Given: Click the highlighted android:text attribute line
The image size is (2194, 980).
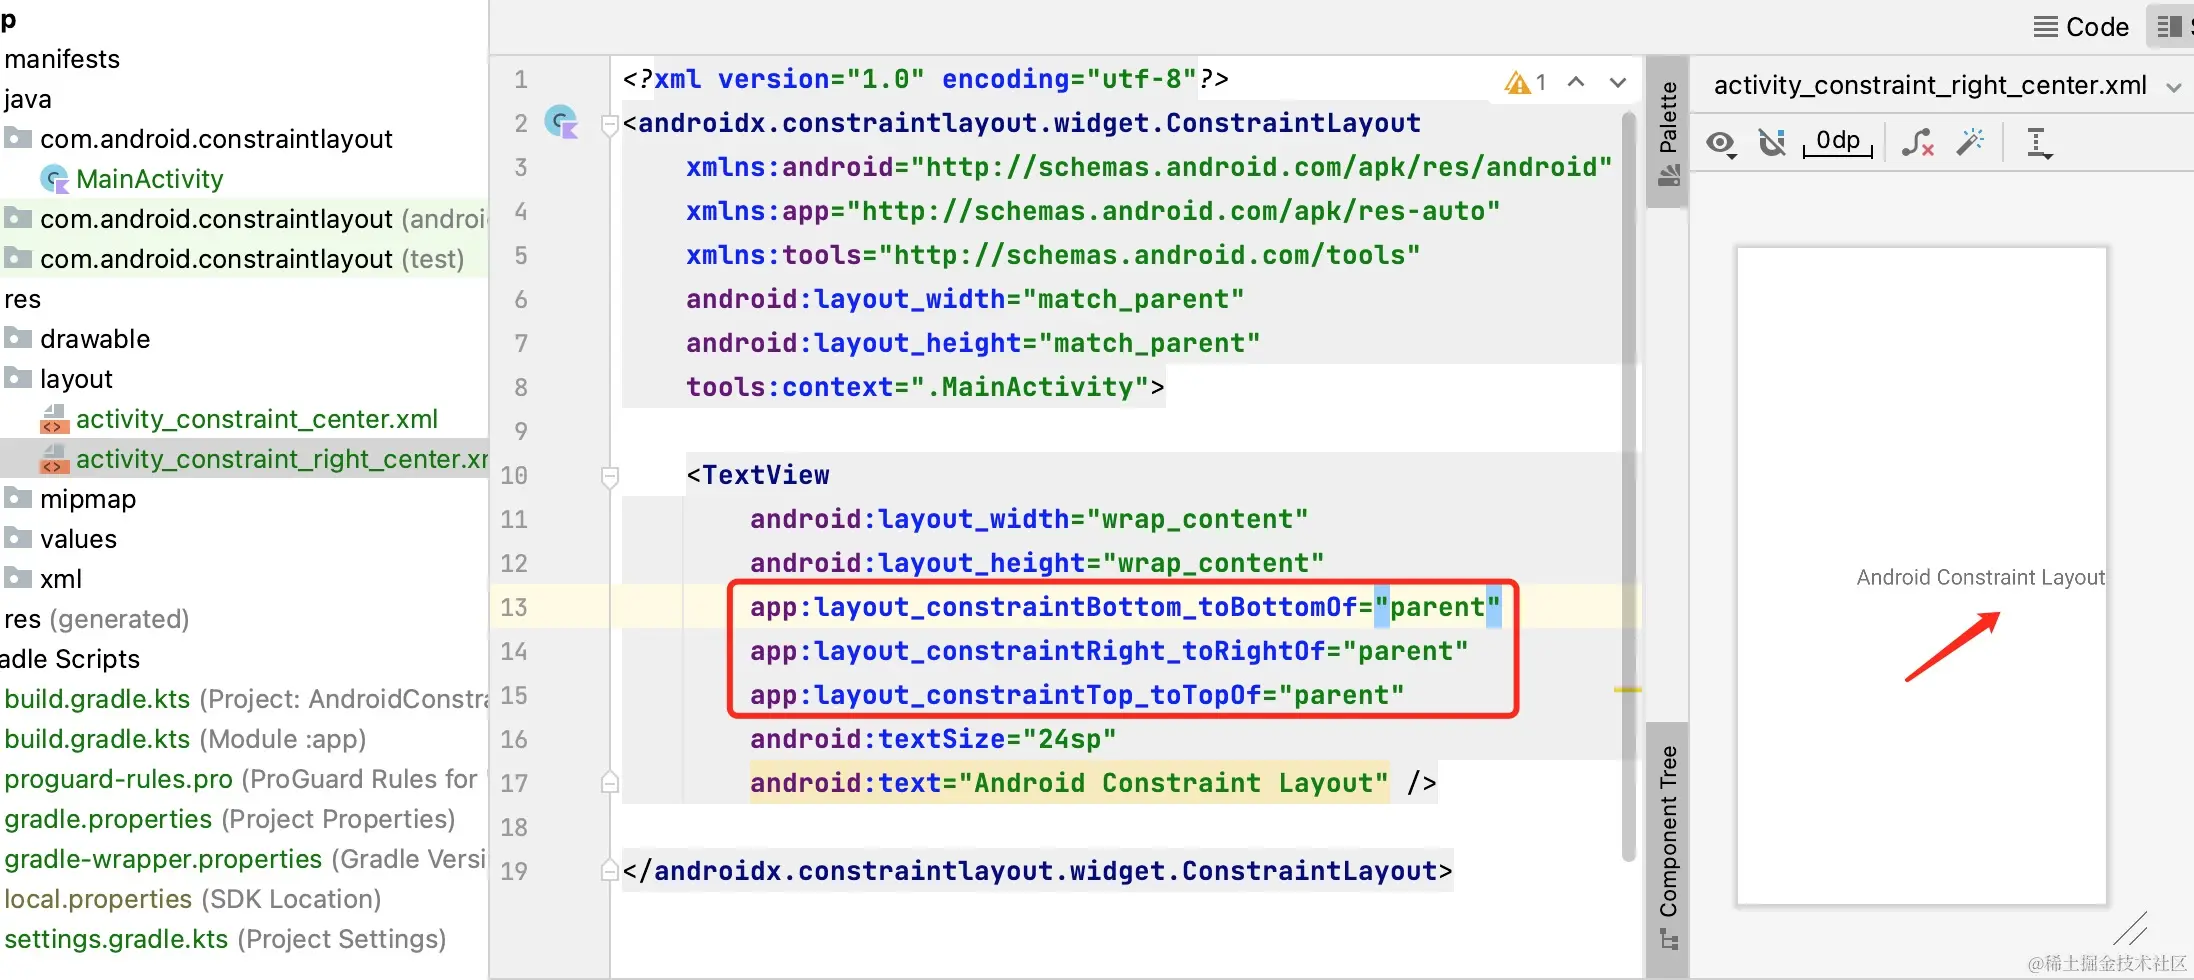Looking at the screenshot, I should pyautogui.click(x=1069, y=783).
